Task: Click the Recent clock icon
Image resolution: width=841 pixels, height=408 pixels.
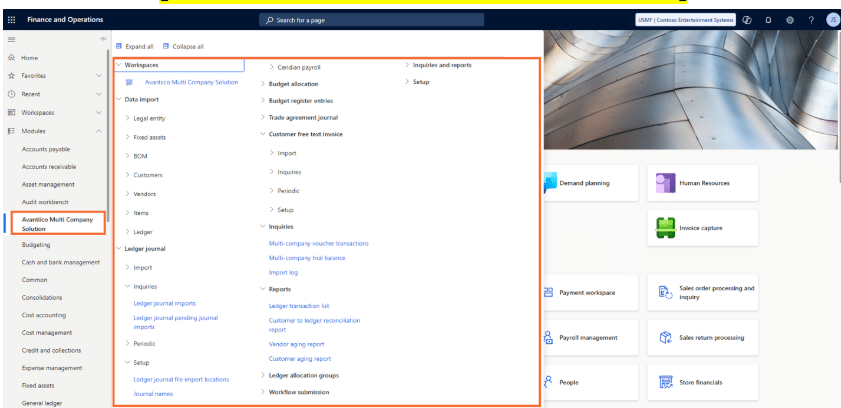Action: tap(11, 94)
